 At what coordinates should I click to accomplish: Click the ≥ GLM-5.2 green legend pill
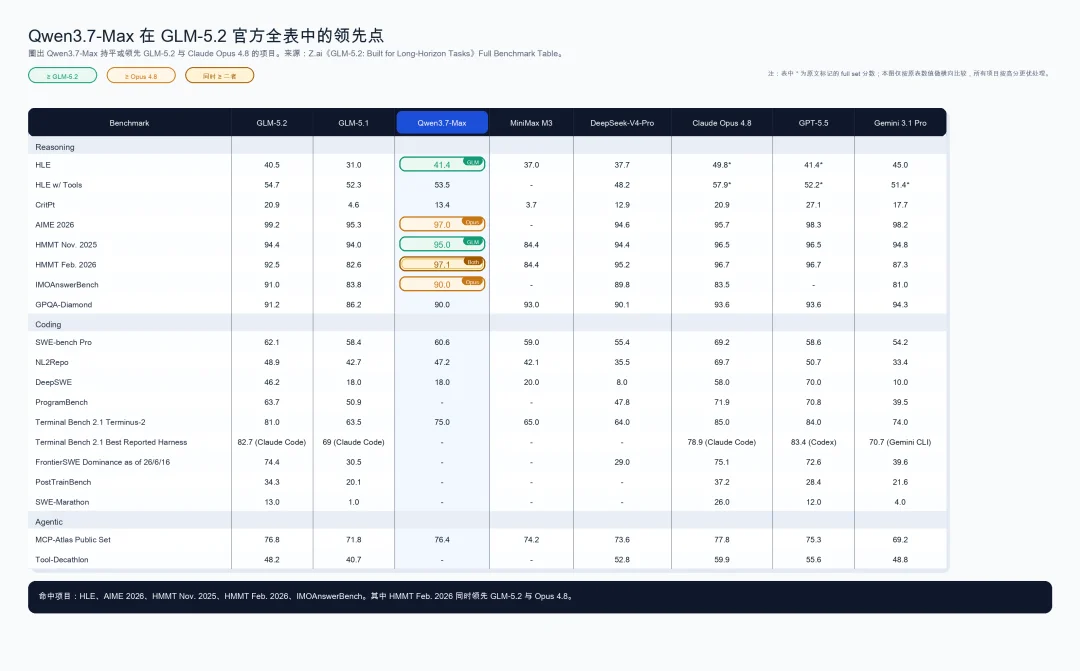coord(63,76)
